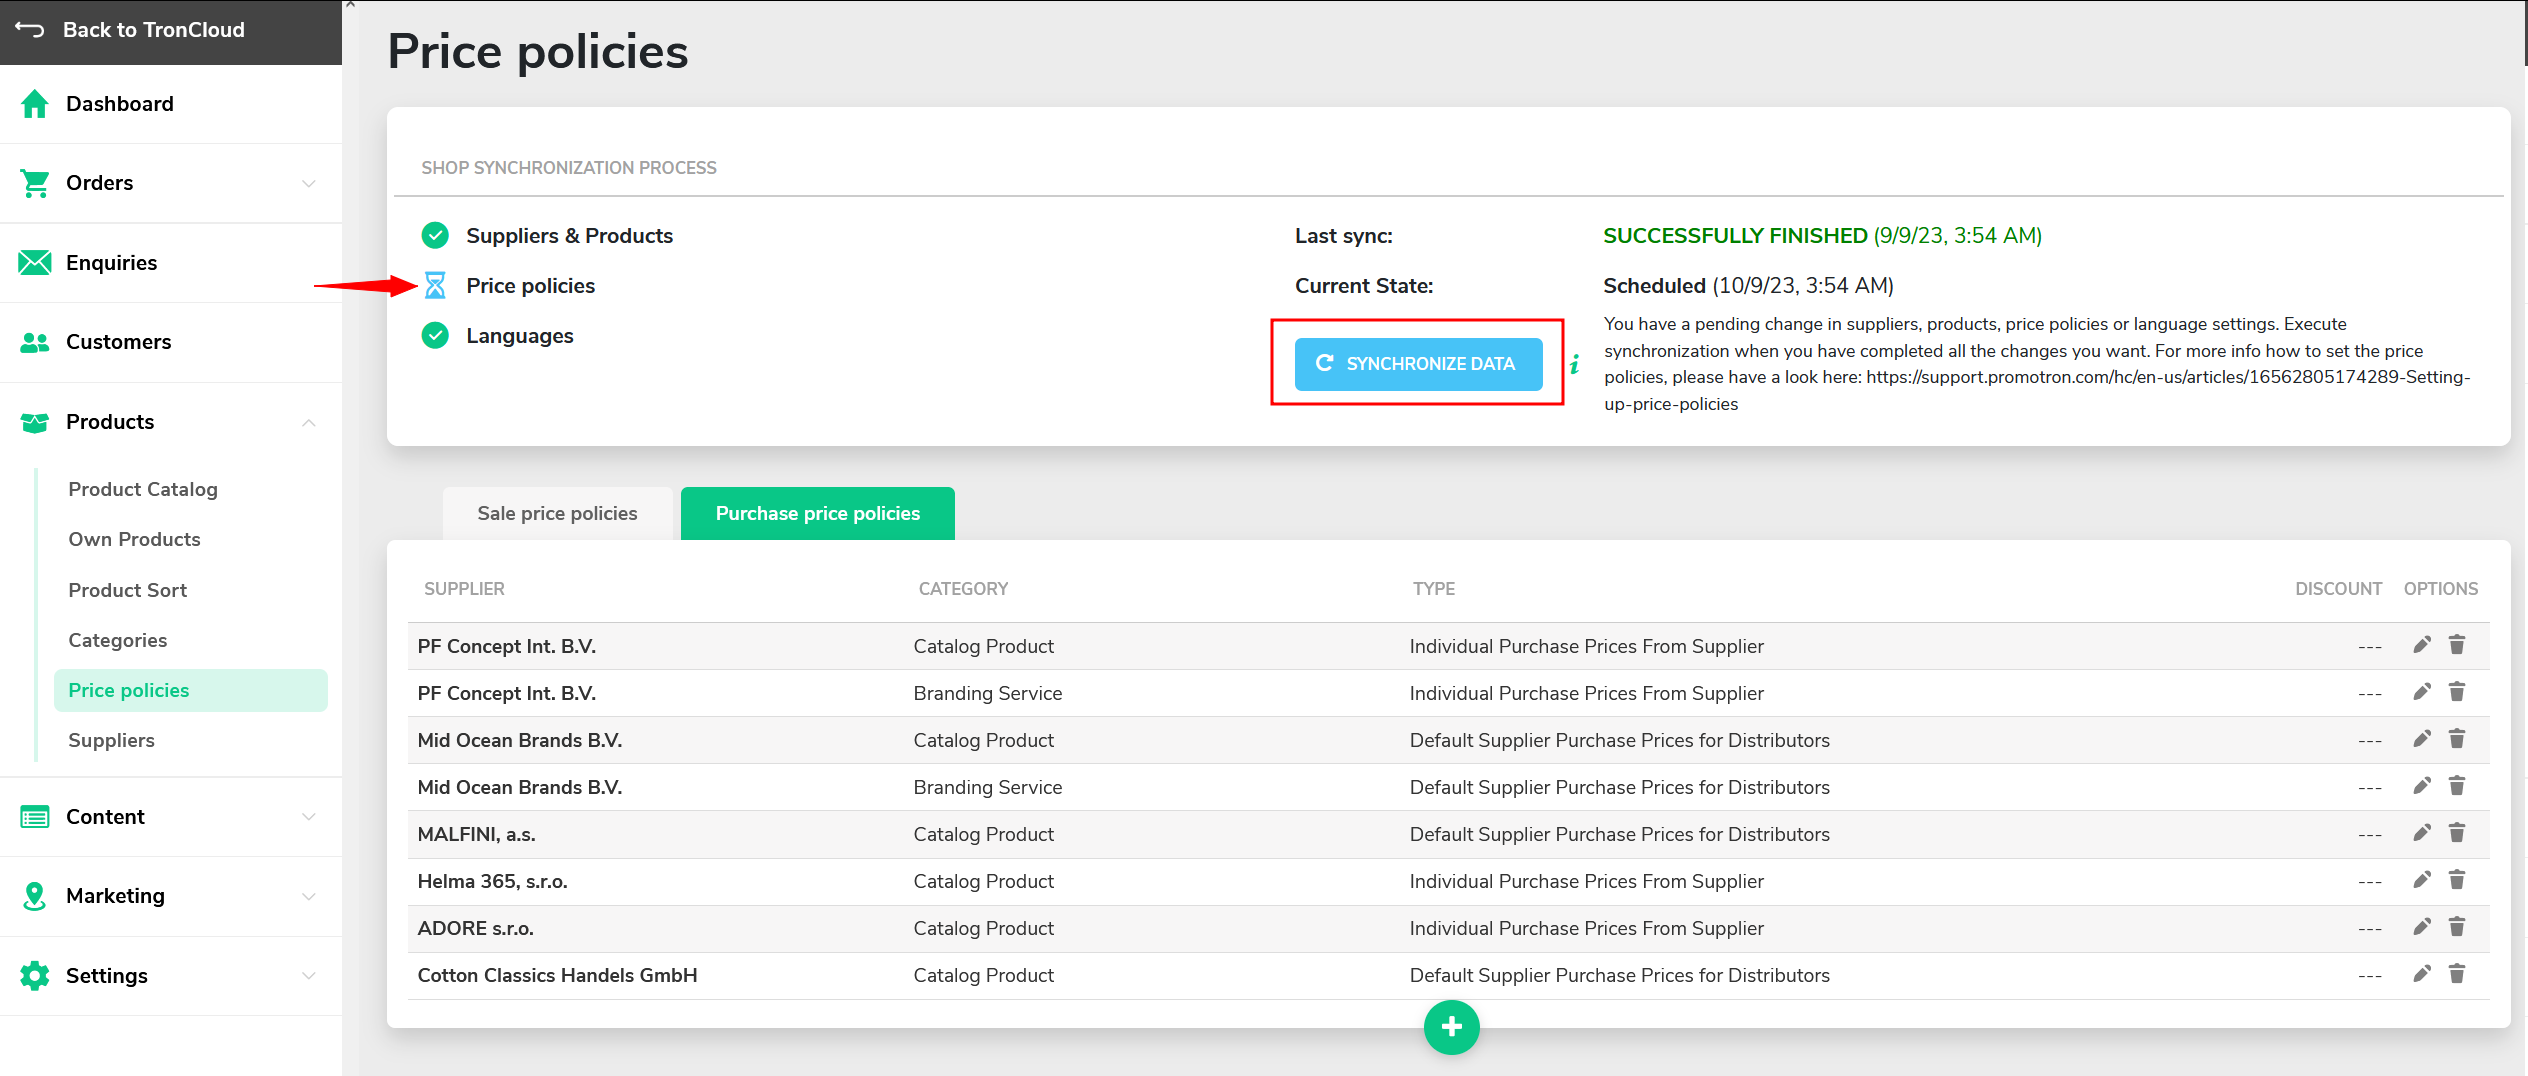The height and width of the screenshot is (1076, 2528).
Task: Click the Settings gear icon
Action: (35, 976)
